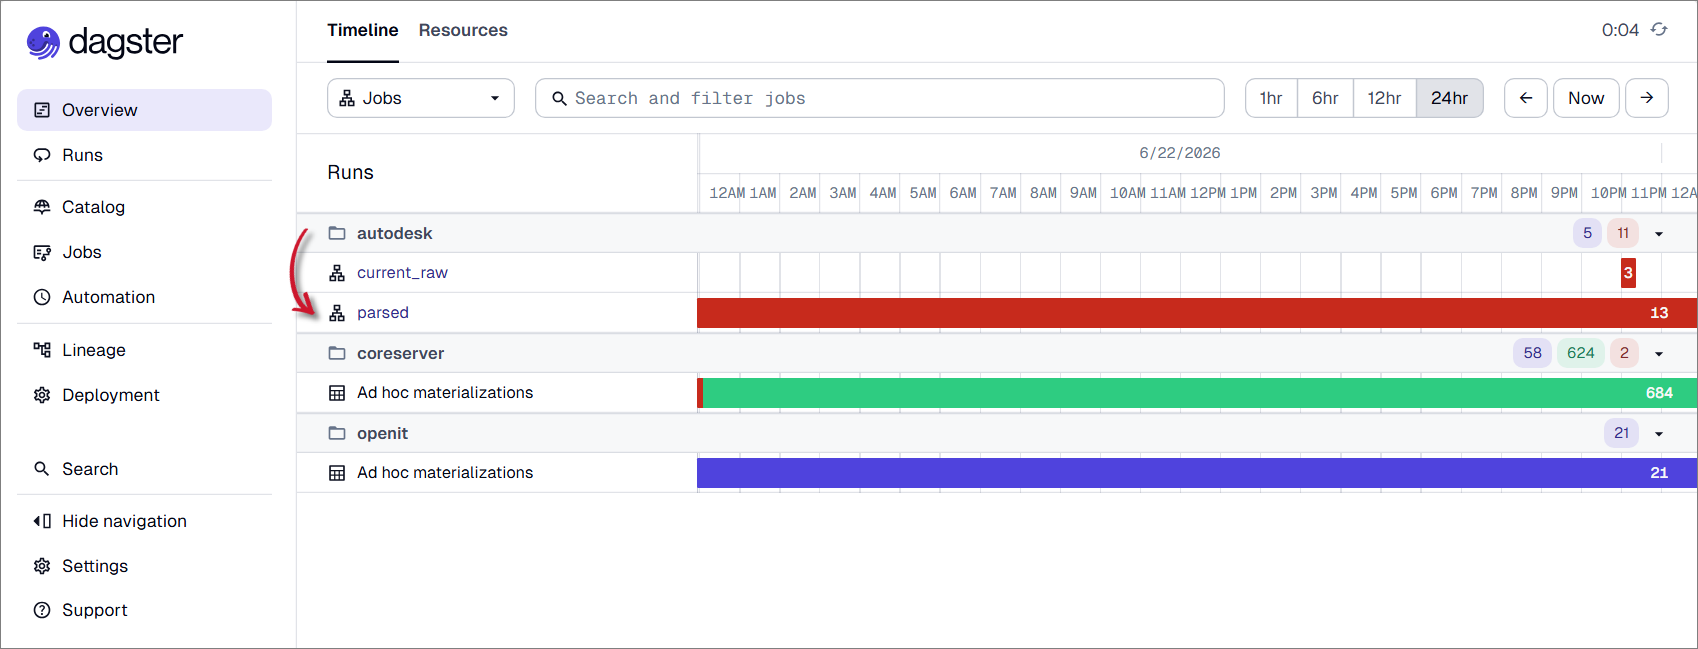Click openit count badge 21
This screenshot has height=649, width=1698.
tap(1621, 433)
